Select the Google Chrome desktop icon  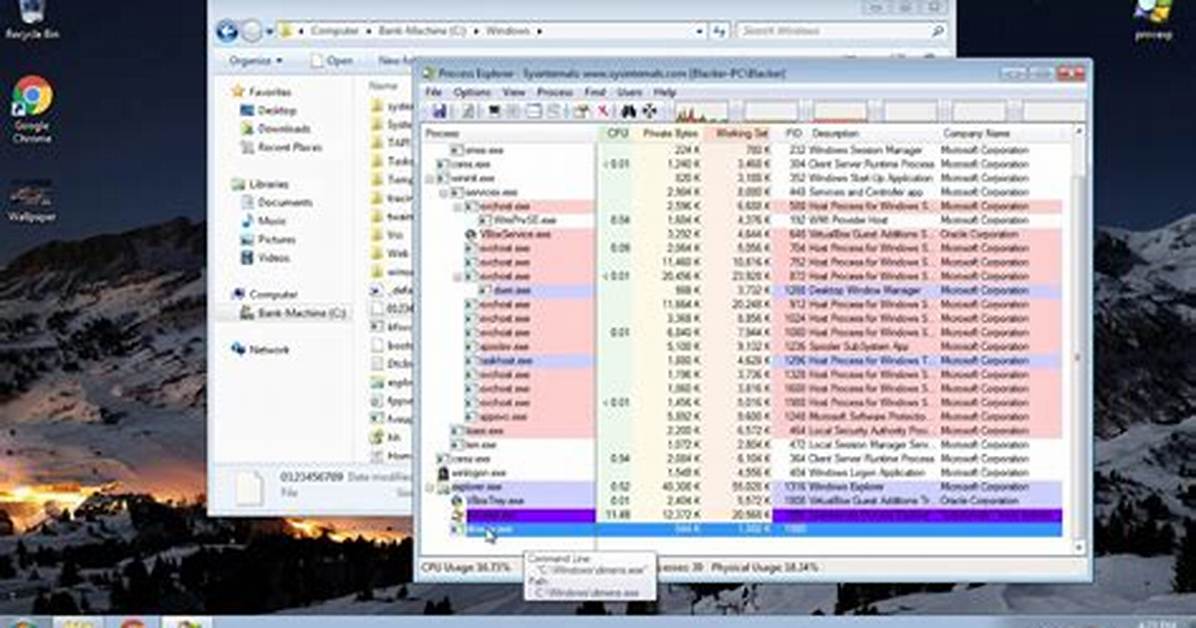click(x=31, y=109)
